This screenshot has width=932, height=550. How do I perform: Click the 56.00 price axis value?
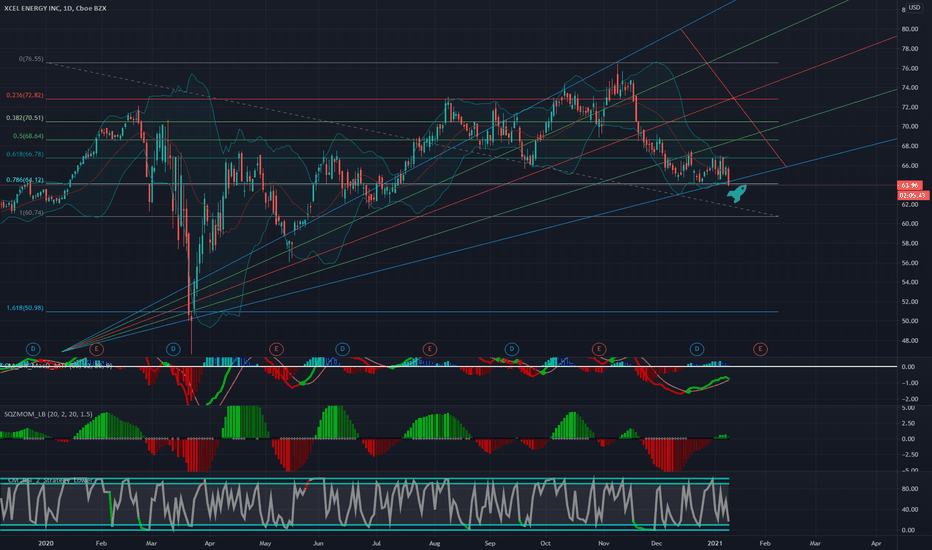(909, 263)
